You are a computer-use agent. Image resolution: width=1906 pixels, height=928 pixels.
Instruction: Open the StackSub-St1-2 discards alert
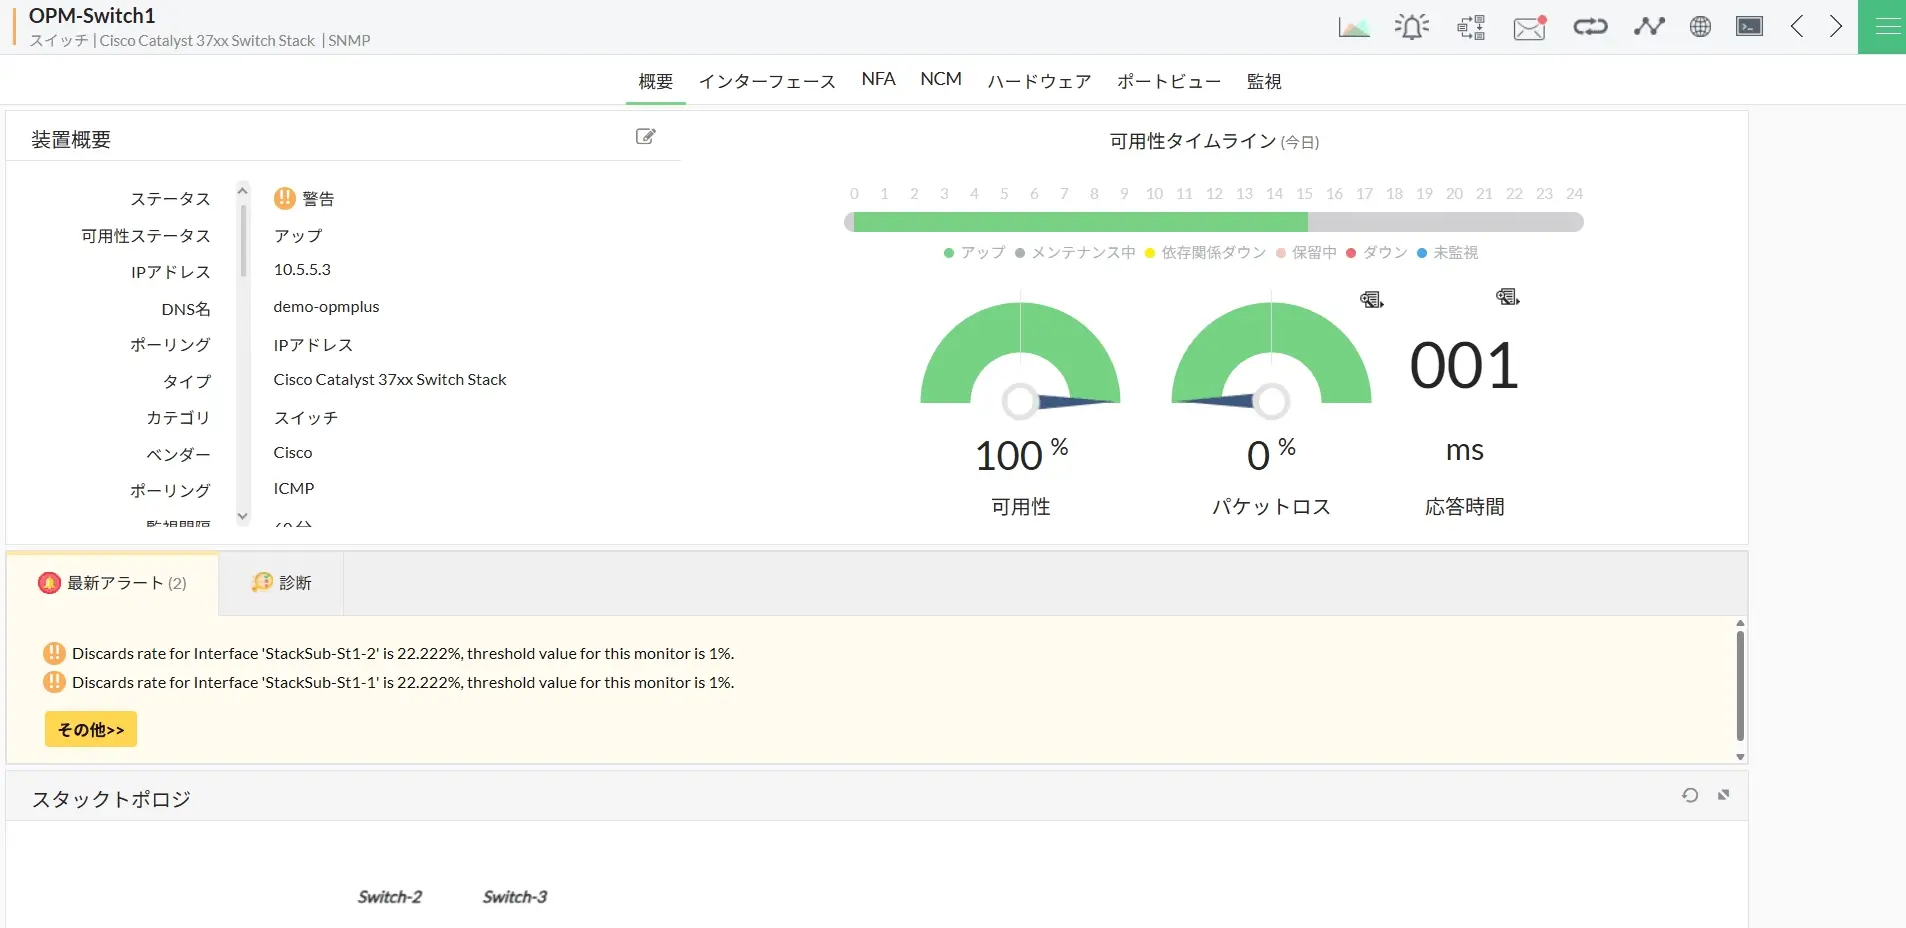pos(403,654)
